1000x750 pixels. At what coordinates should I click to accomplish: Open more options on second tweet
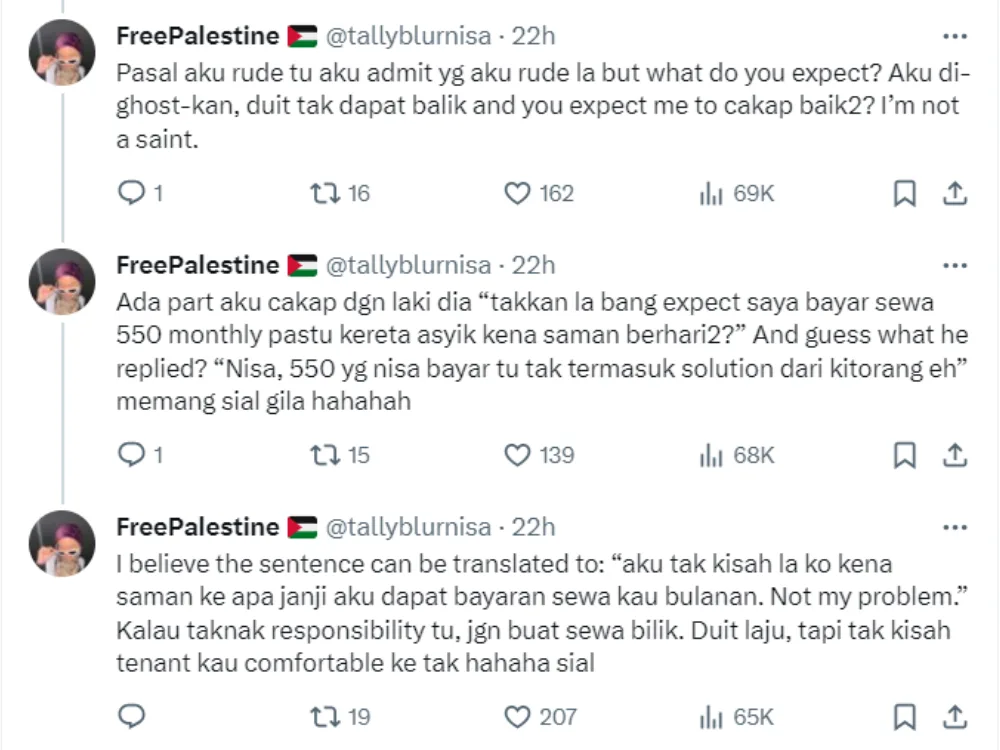(955, 265)
